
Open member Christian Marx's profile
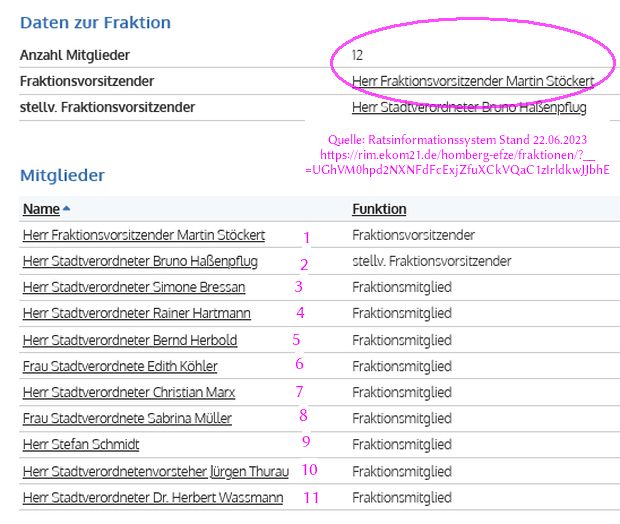(x=129, y=392)
